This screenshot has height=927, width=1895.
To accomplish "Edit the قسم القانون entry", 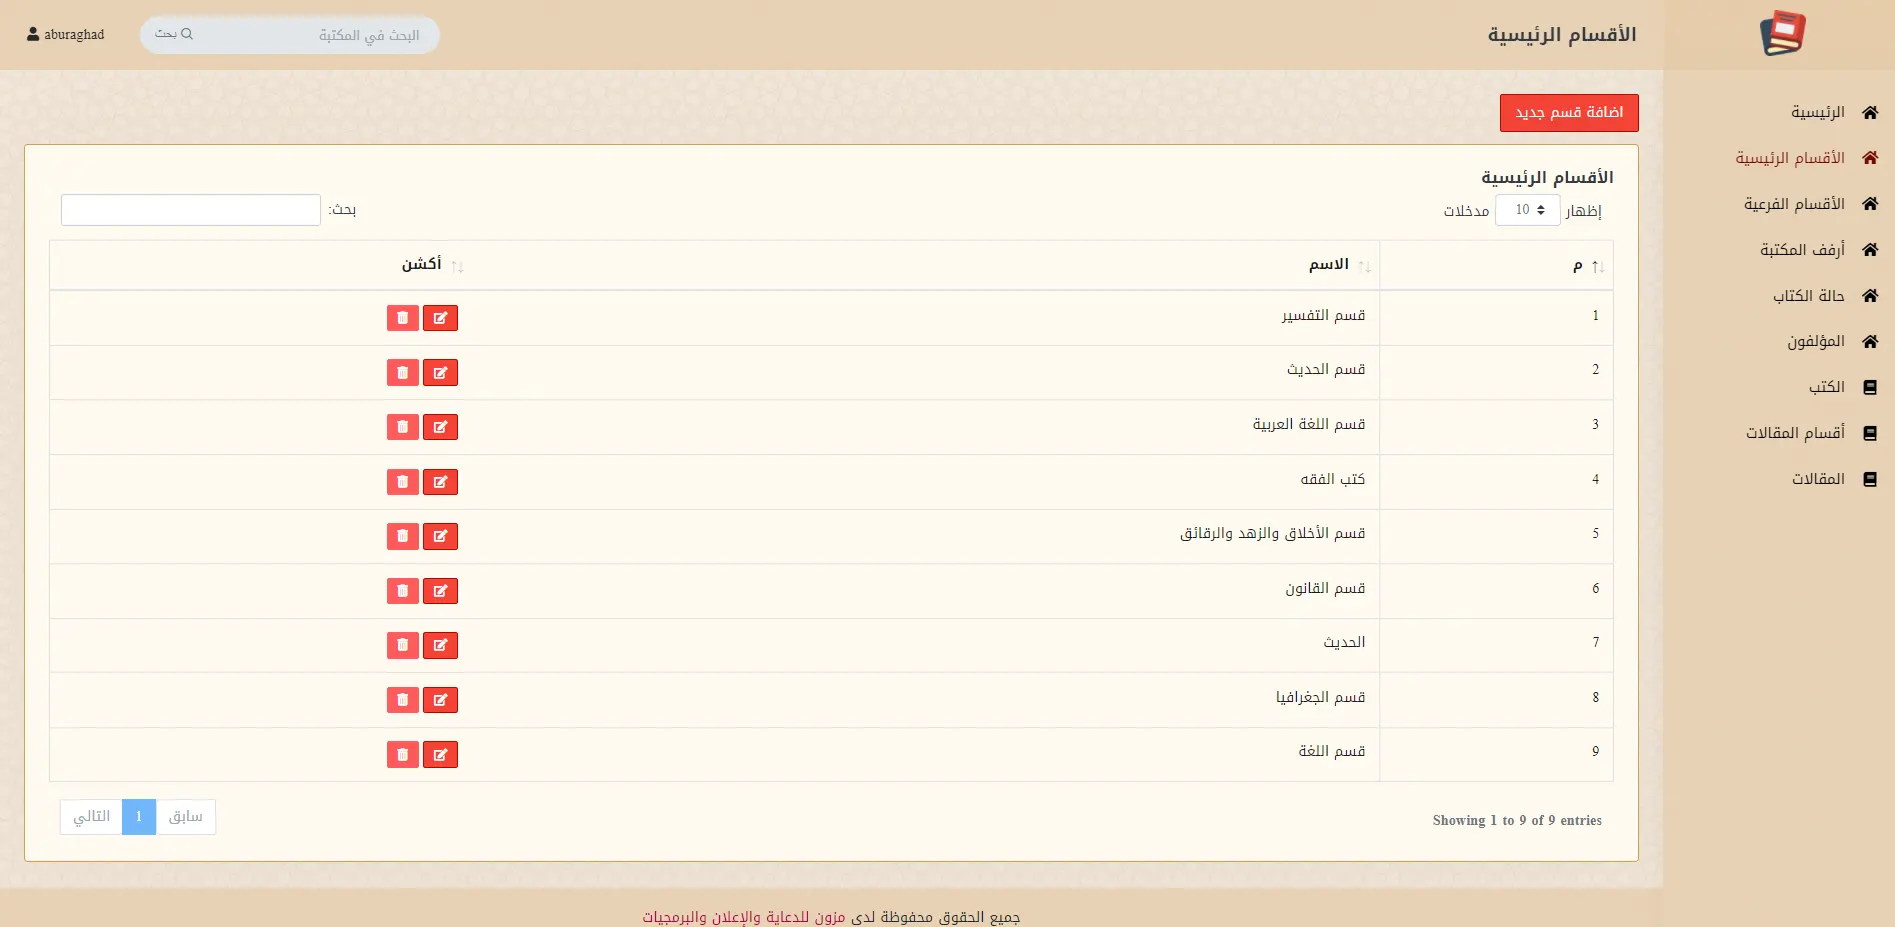I will pyautogui.click(x=440, y=591).
